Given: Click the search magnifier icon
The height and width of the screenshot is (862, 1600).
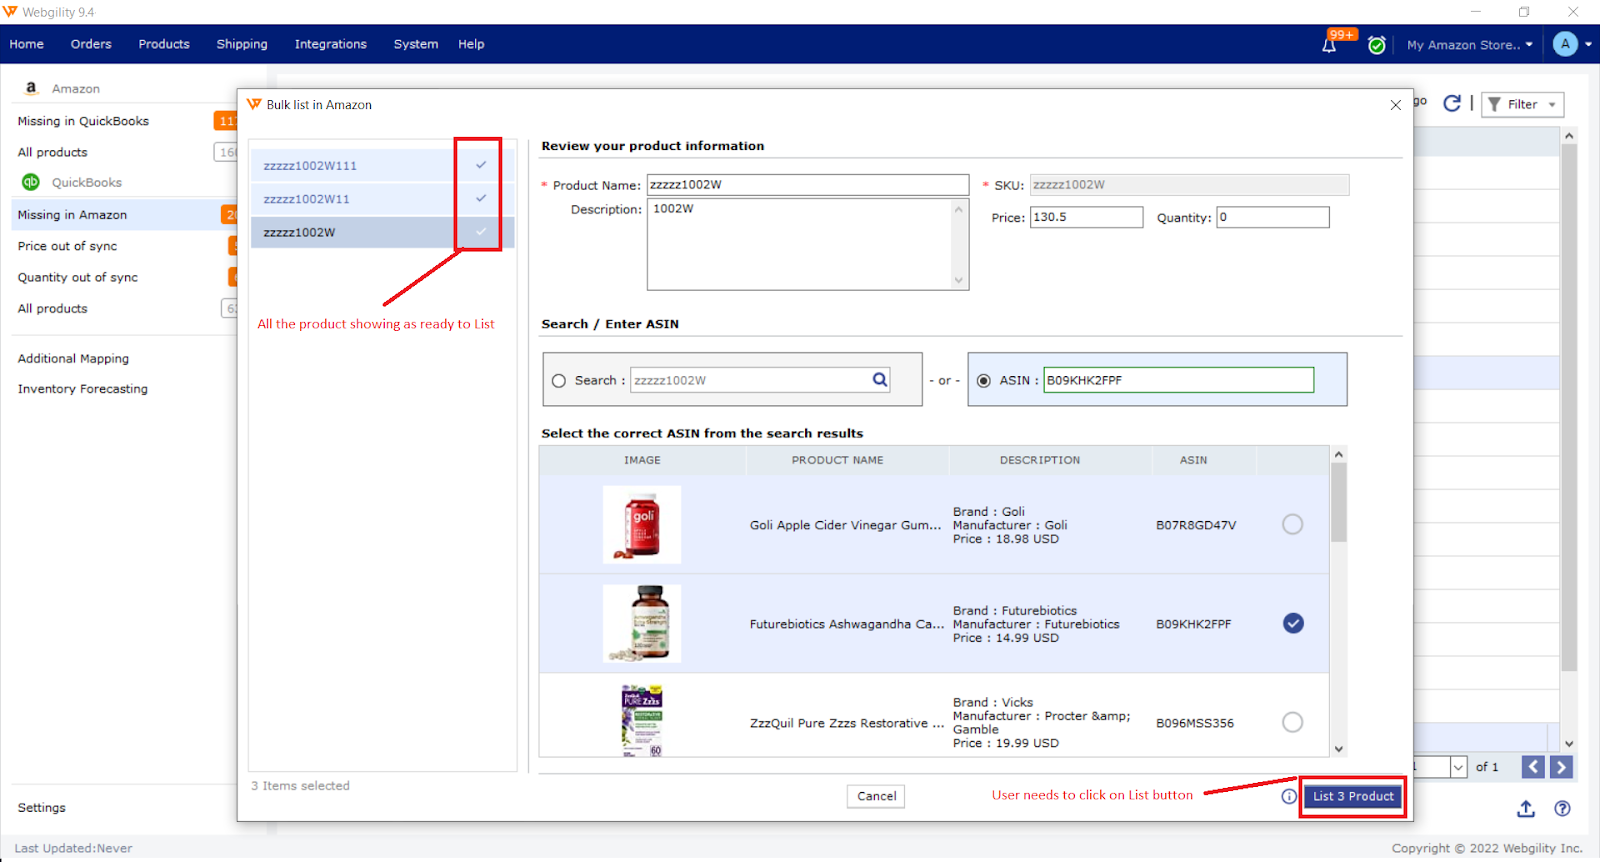Looking at the screenshot, I should (880, 380).
